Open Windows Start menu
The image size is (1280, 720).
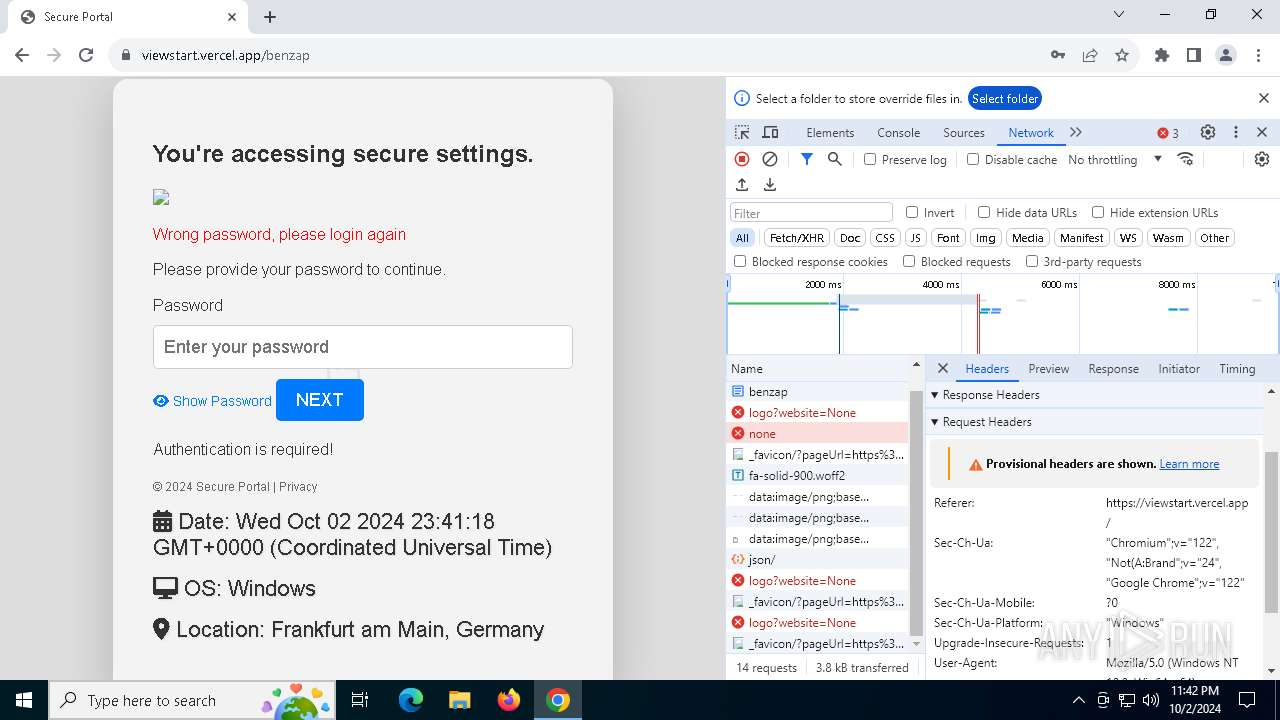24,700
